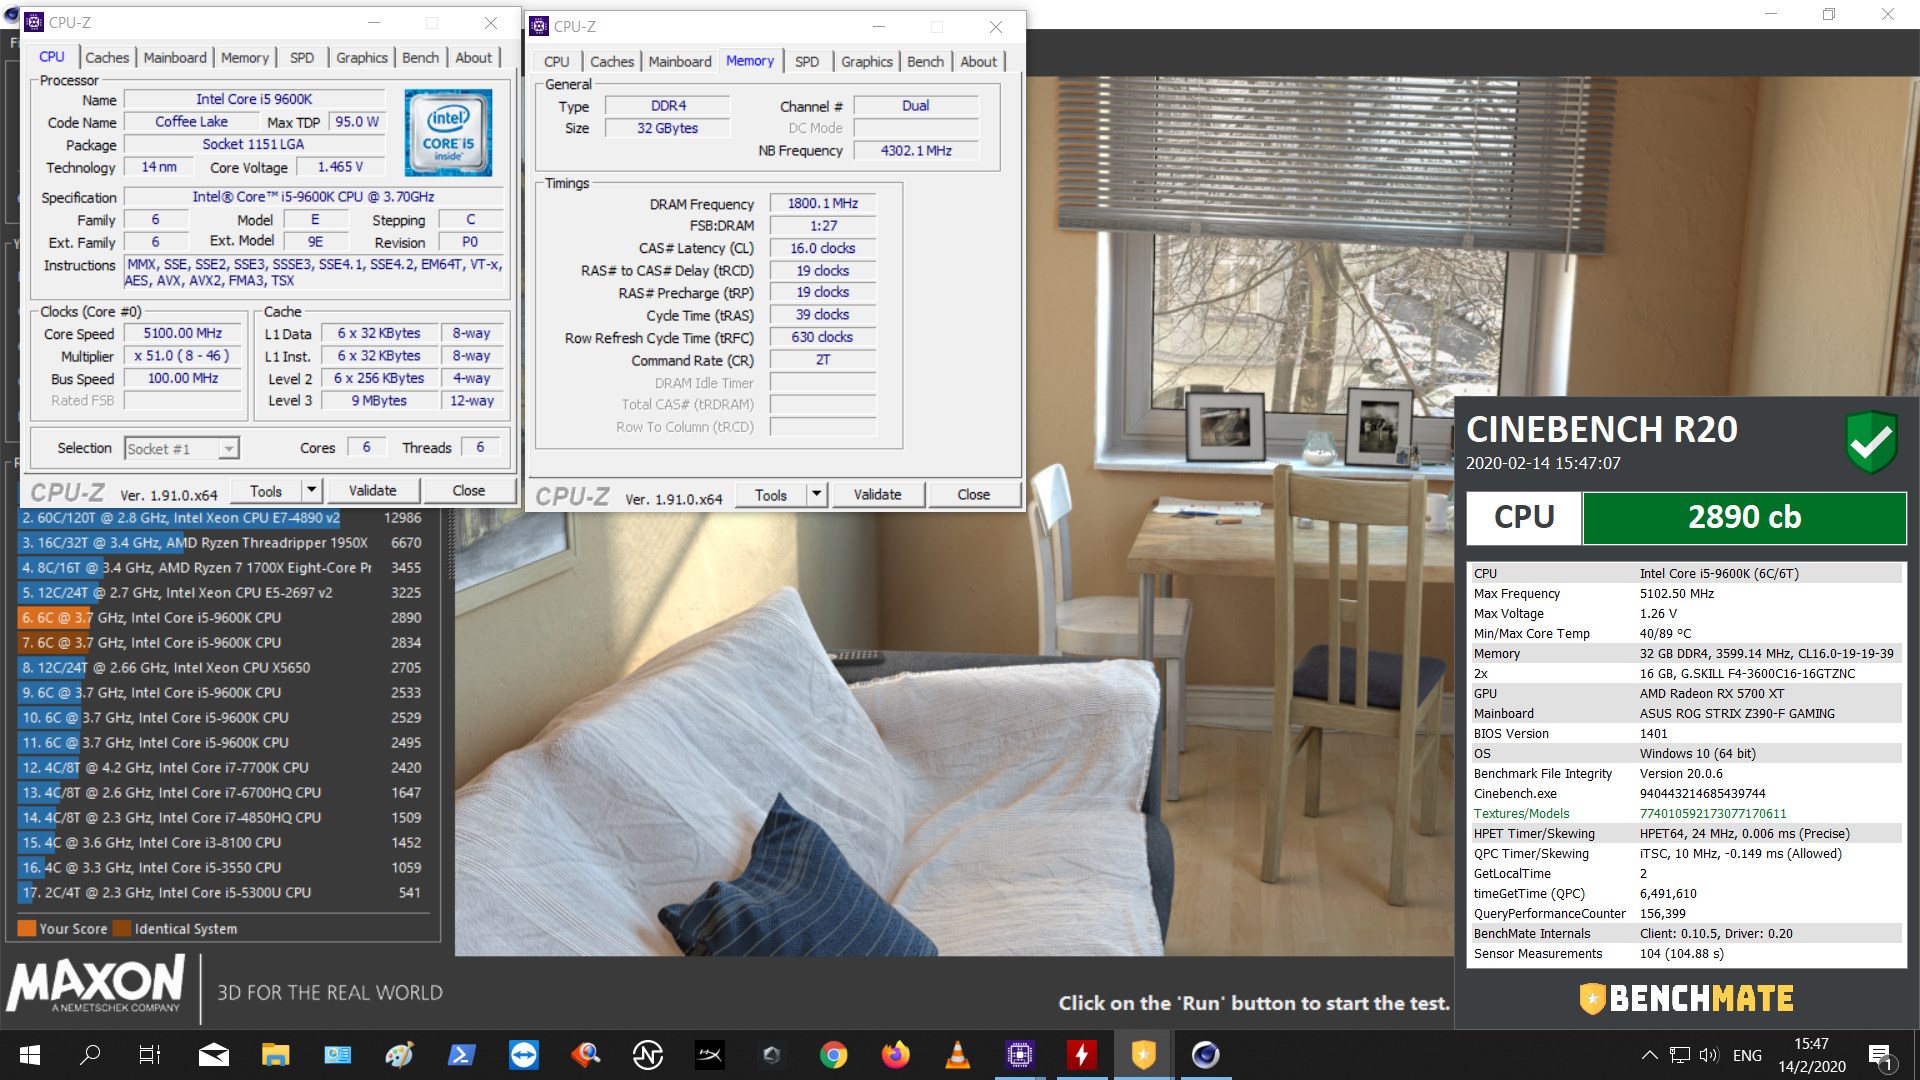Open VLC media player from taskbar
This screenshot has width=1920, height=1080.
957,1055
